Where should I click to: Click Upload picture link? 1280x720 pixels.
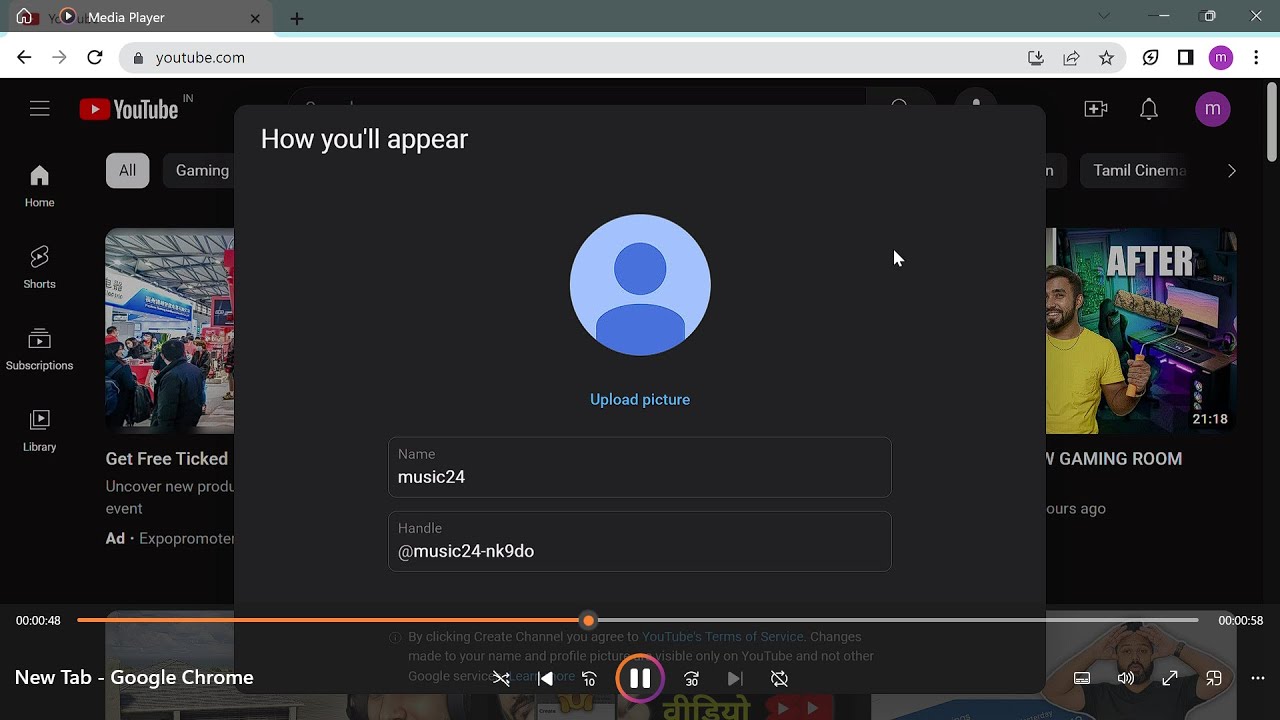click(x=640, y=399)
